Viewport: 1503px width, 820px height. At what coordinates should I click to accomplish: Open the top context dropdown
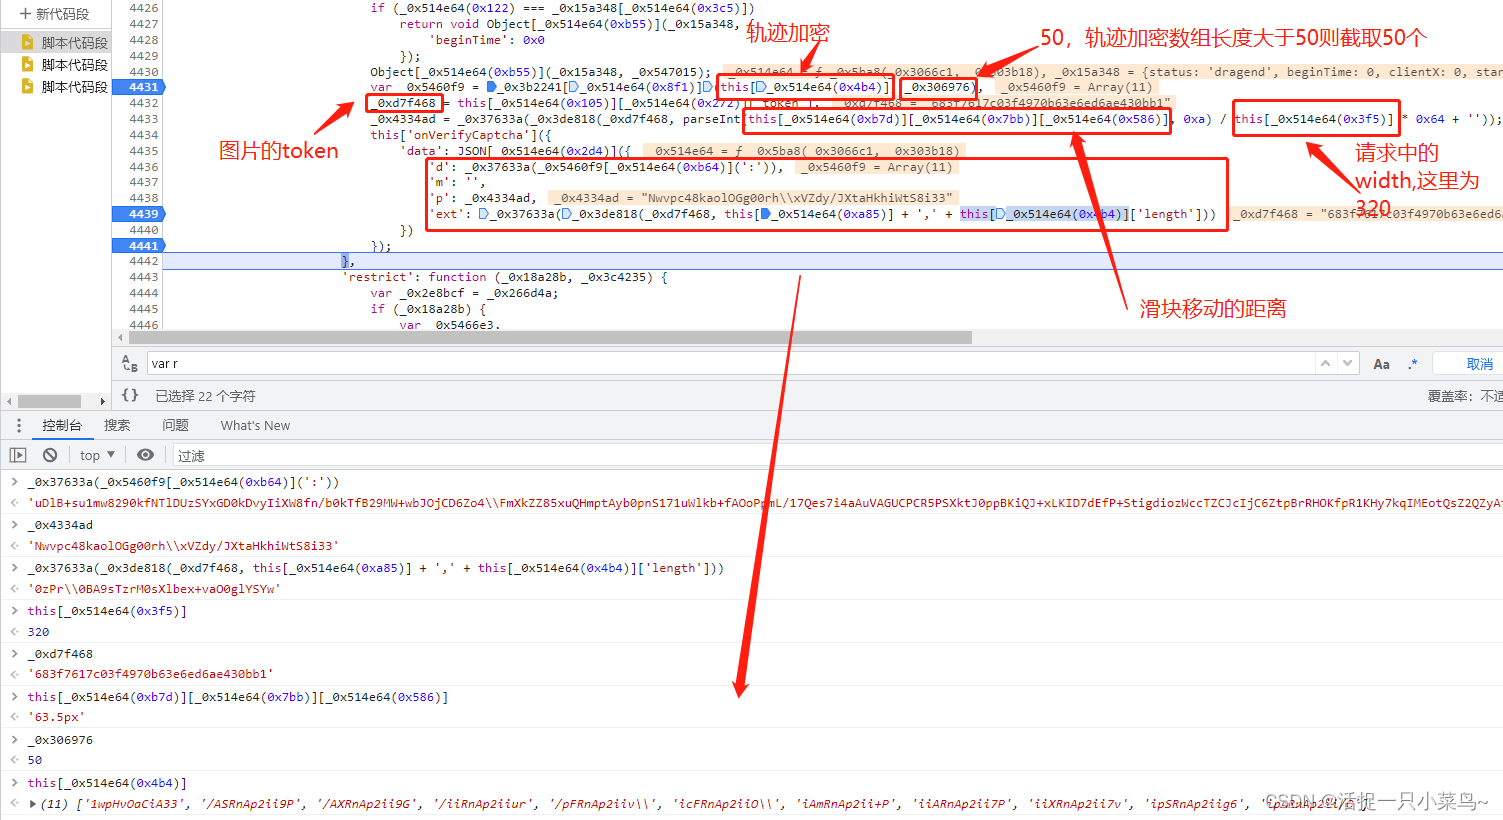tap(97, 455)
